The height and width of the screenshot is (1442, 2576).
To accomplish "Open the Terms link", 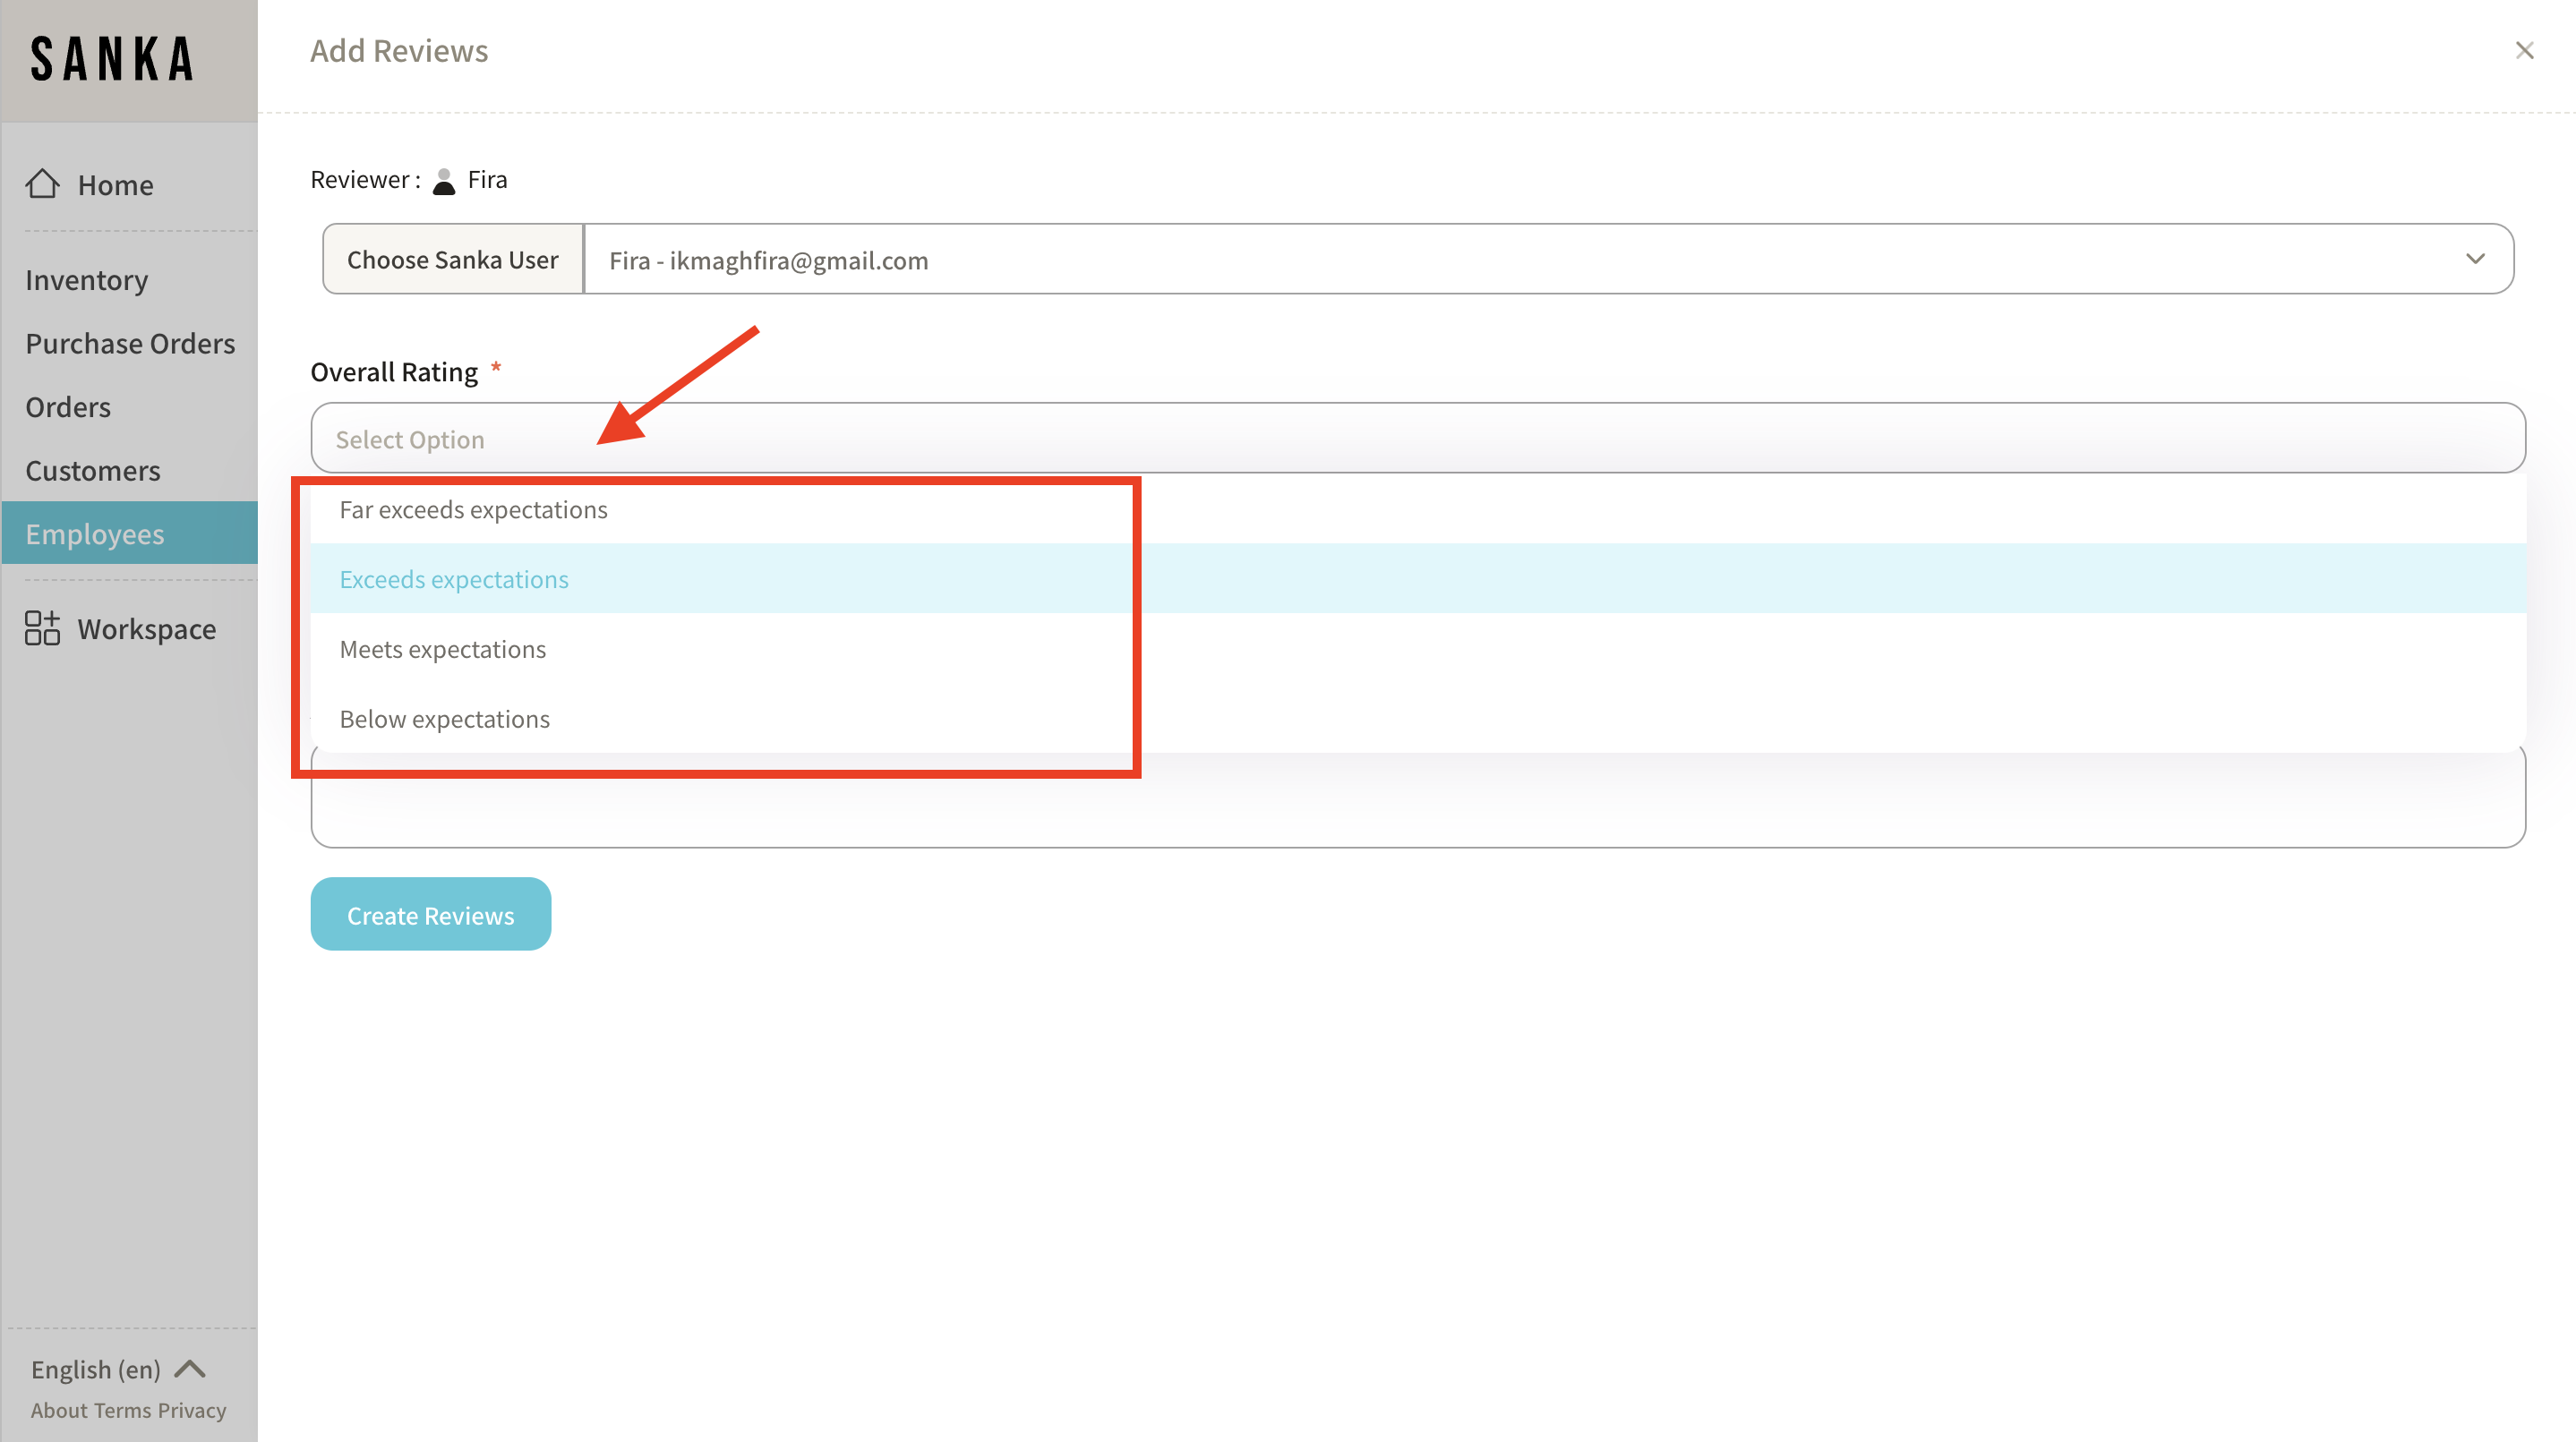I will [x=123, y=1410].
